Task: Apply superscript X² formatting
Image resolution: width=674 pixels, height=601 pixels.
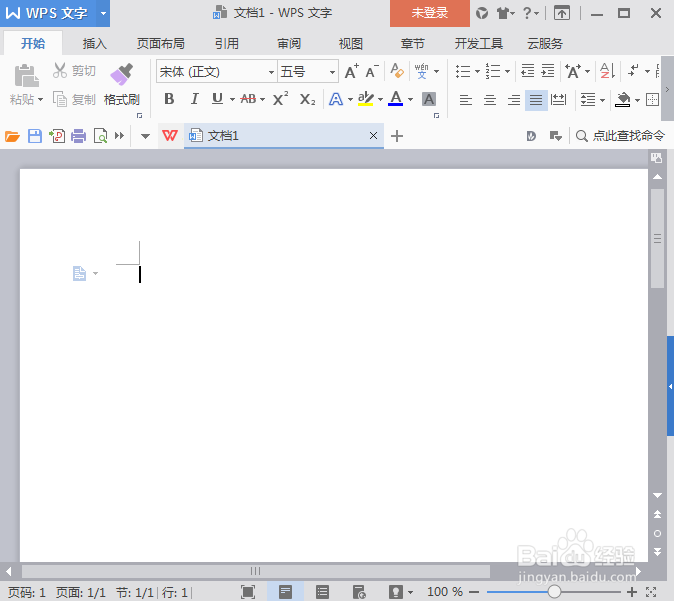Action: pos(281,99)
